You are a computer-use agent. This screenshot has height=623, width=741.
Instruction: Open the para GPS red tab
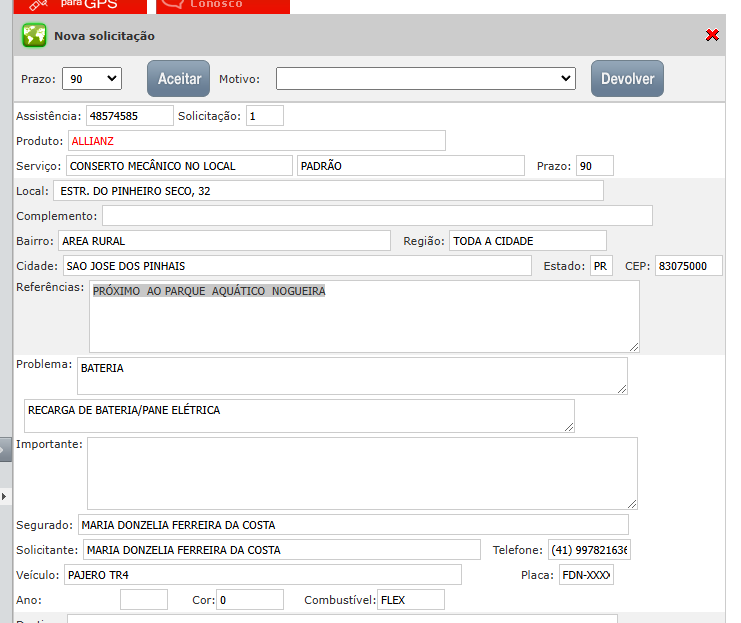[80, 6]
